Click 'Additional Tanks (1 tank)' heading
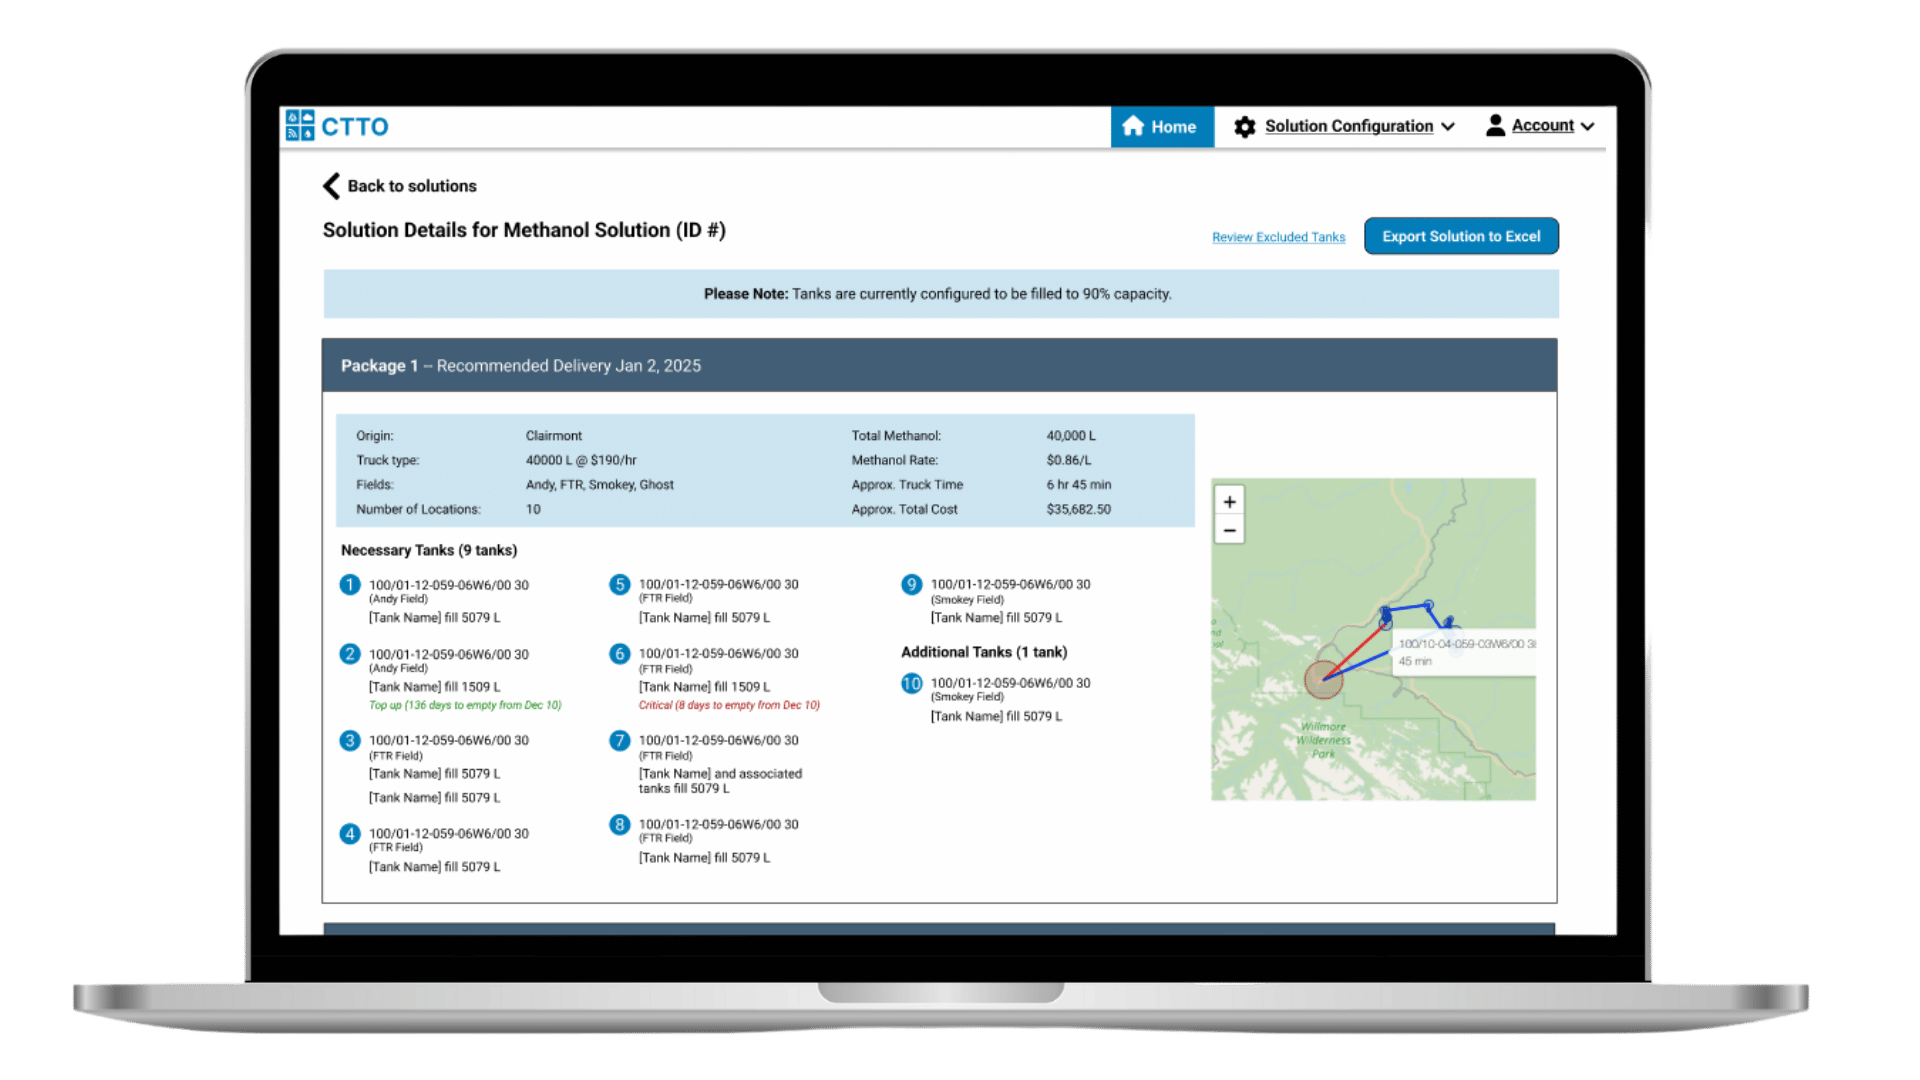The width and height of the screenshot is (1920, 1080). point(984,653)
